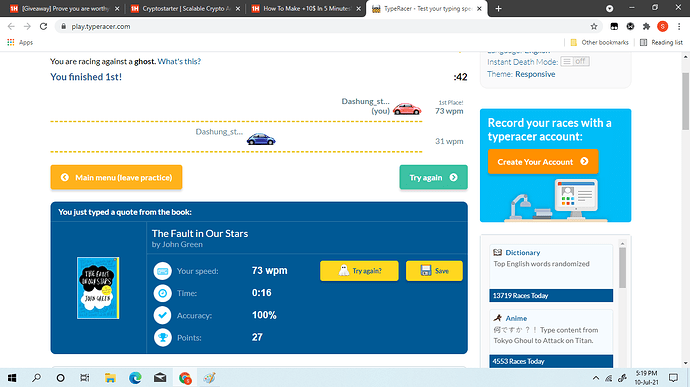The image size is (690, 387).
Task: Click the Accuracy checkmark icon
Action: click(162, 315)
